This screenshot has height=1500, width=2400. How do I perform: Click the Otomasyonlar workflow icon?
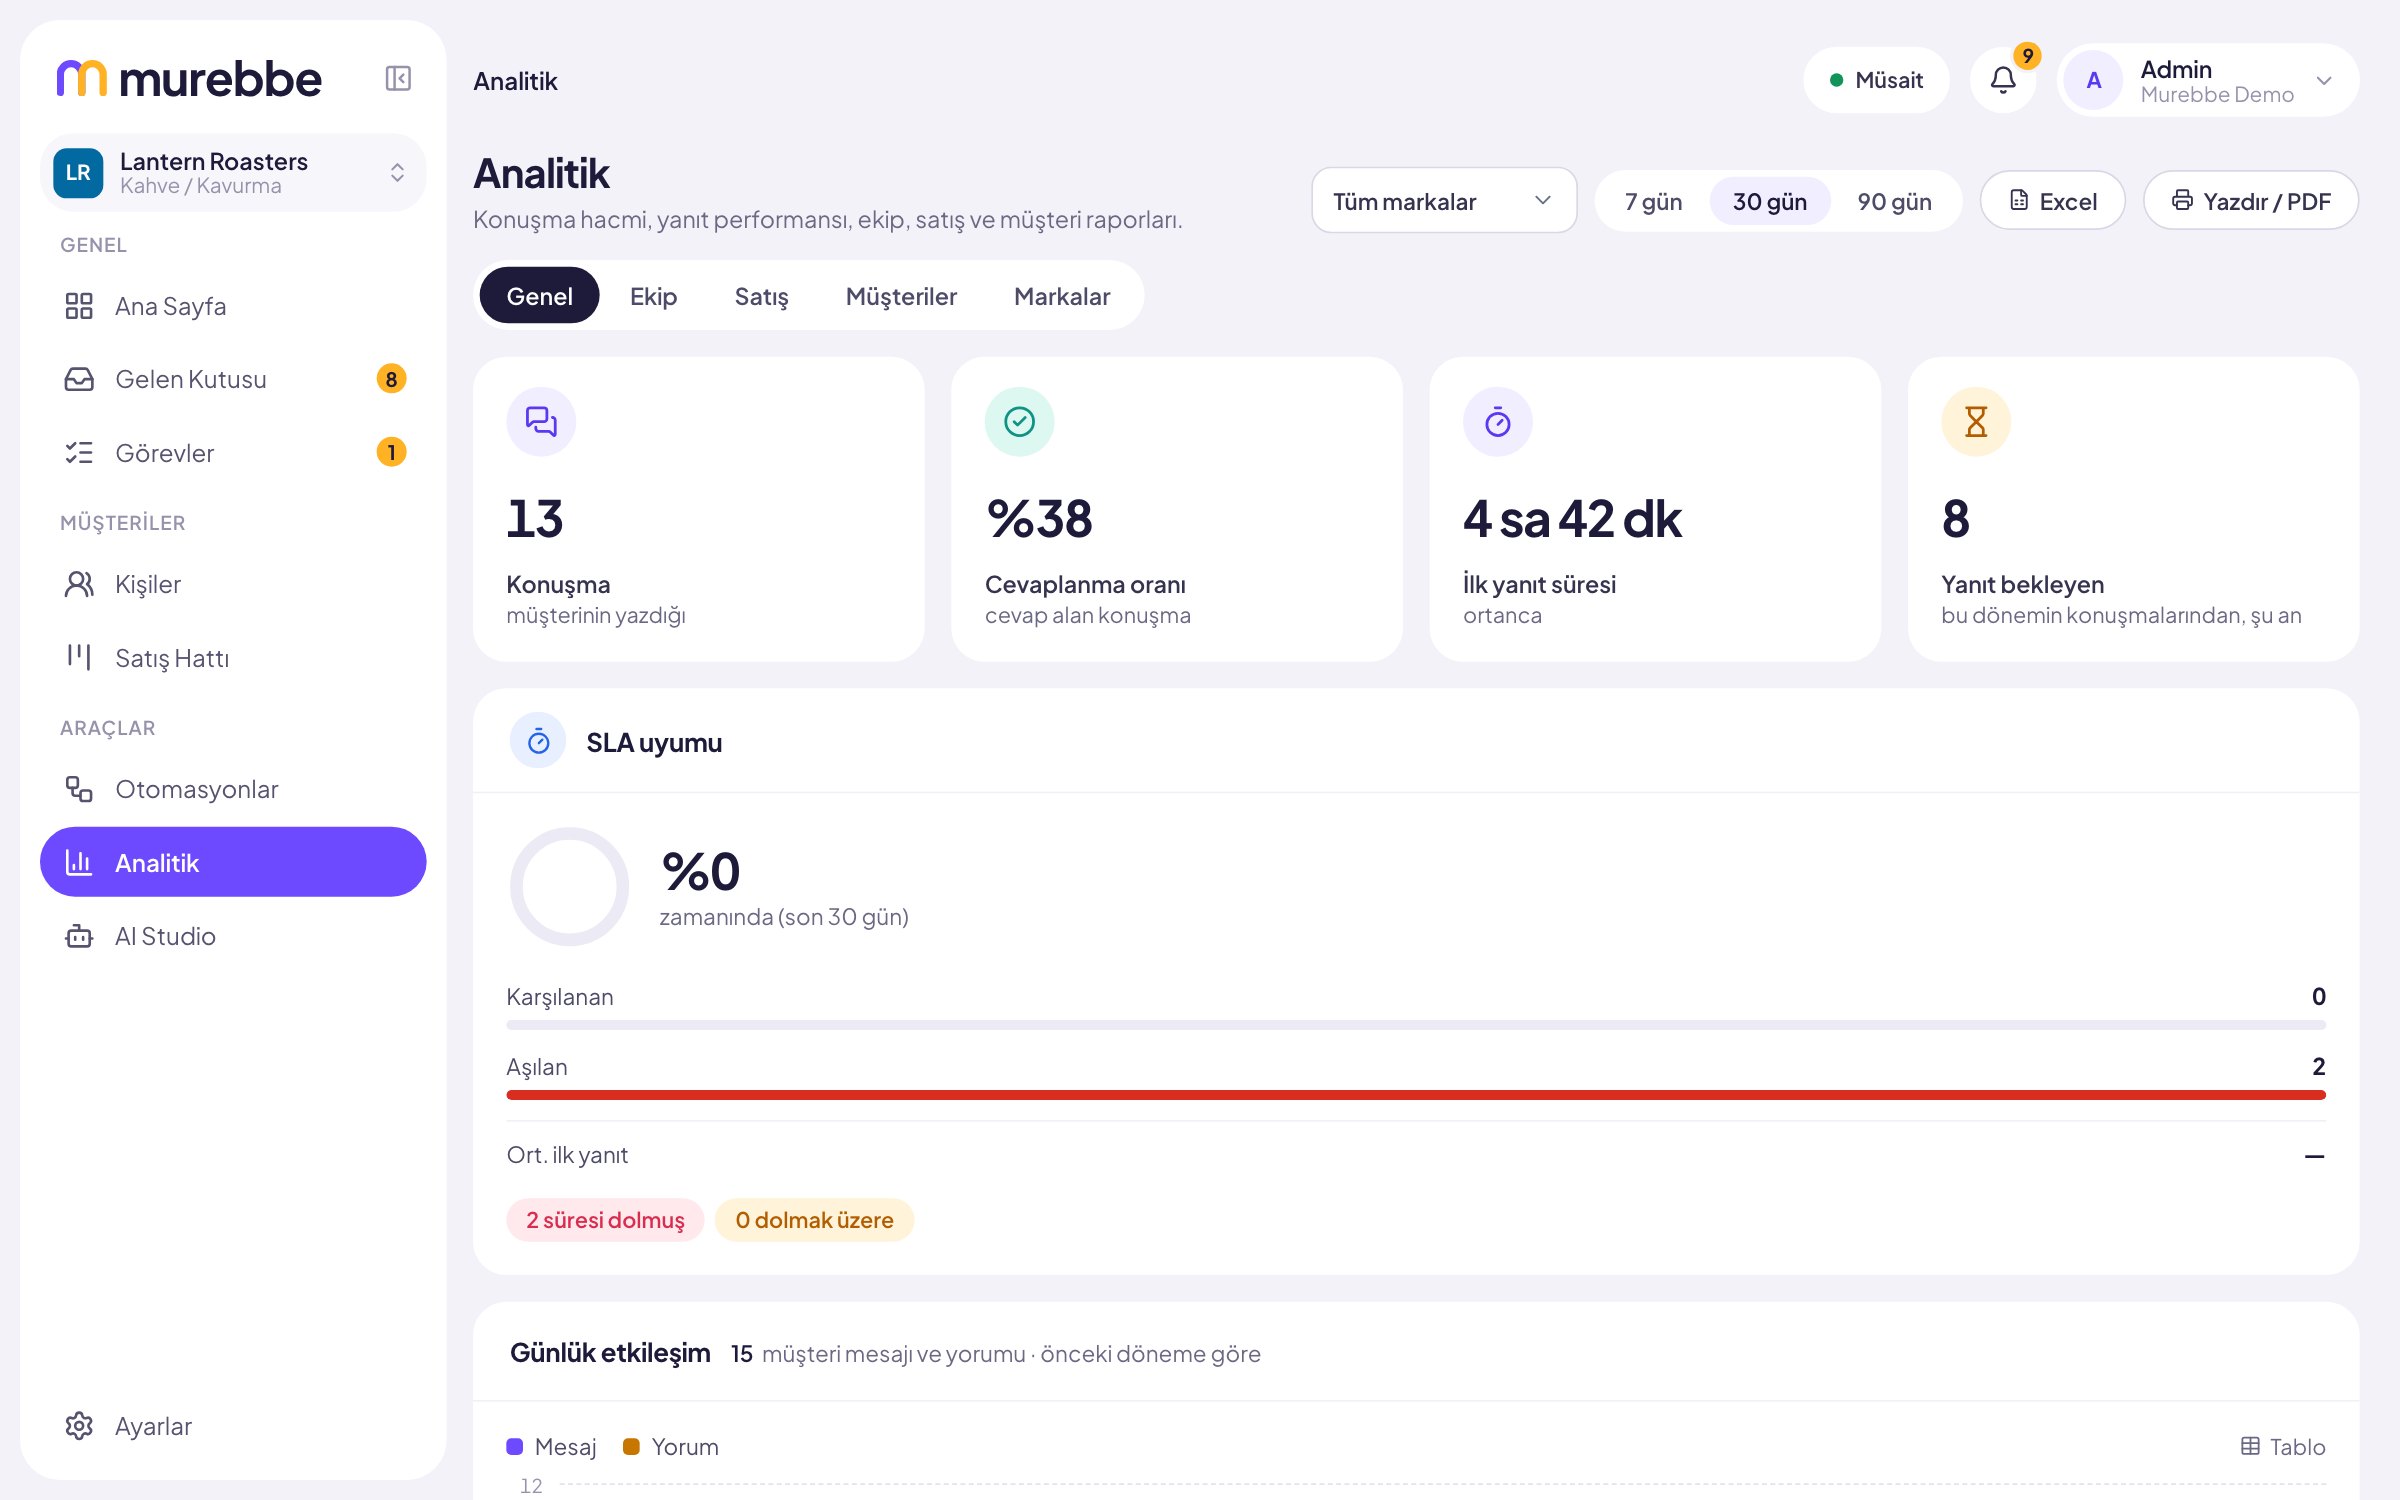click(x=79, y=789)
